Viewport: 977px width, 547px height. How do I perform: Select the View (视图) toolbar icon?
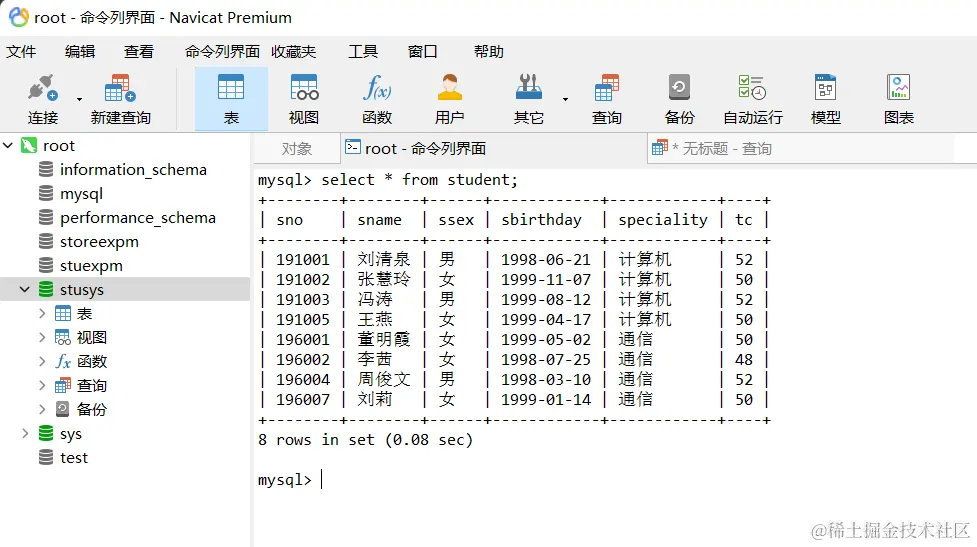click(x=304, y=88)
